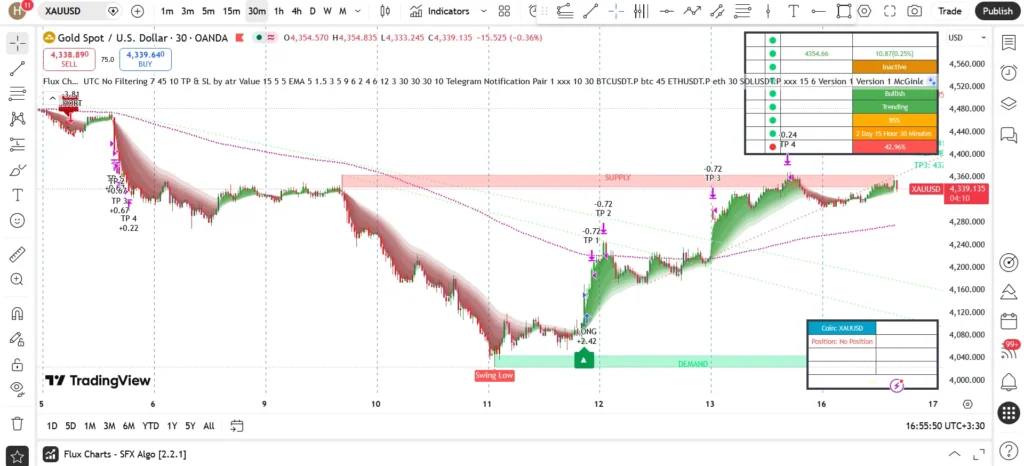Open the go to date calendar icon
Image resolution: width=1024 pixels, height=466 pixels.
tap(236, 426)
